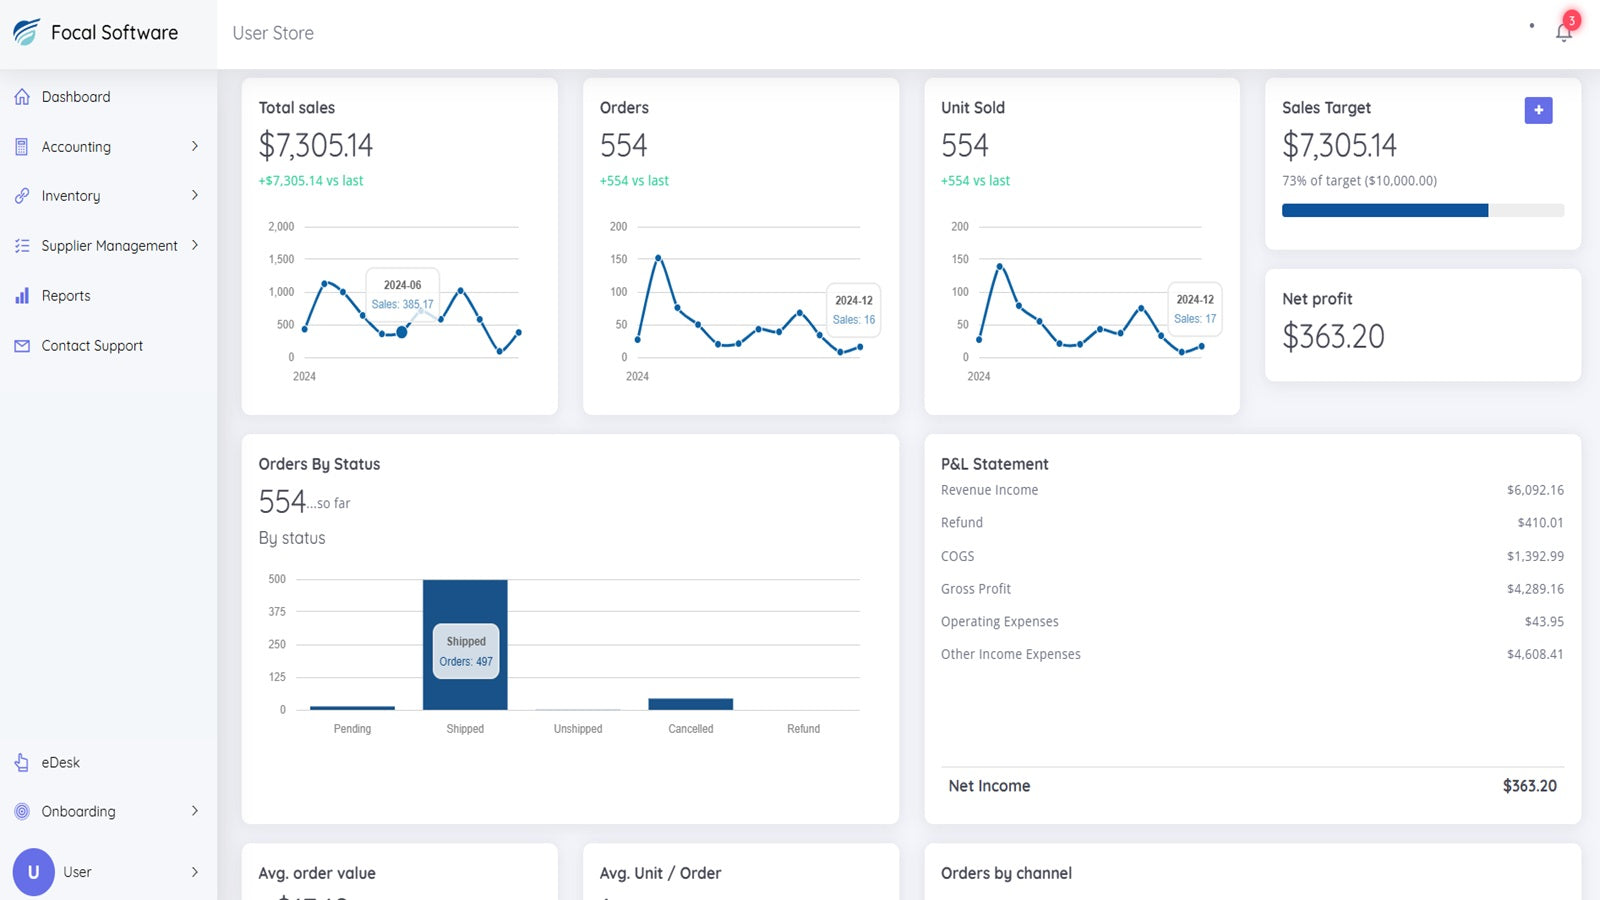Click the eDesk hand icon
This screenshot has width=1600, height=900.
22,763
